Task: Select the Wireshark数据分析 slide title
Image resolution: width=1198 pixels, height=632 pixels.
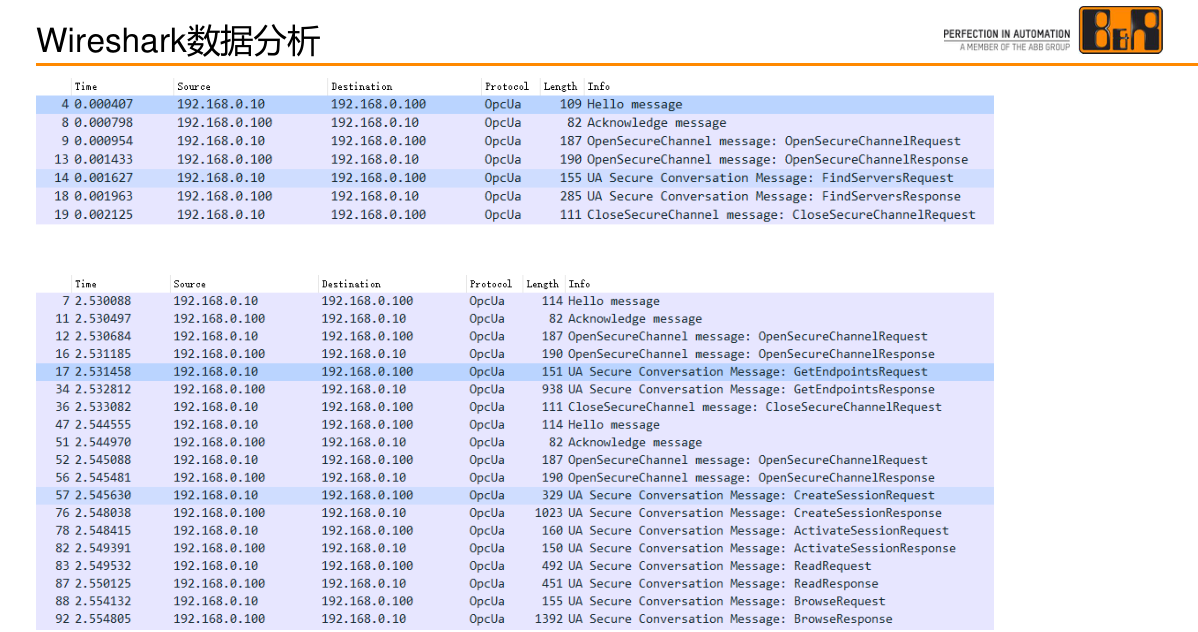Action: (178, 41)
